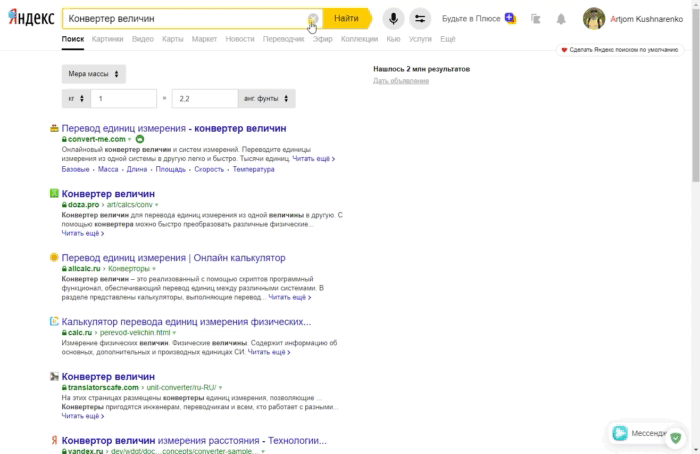Select the Поиск tab
The image size is (700, 454).
(x=73, y=39)
